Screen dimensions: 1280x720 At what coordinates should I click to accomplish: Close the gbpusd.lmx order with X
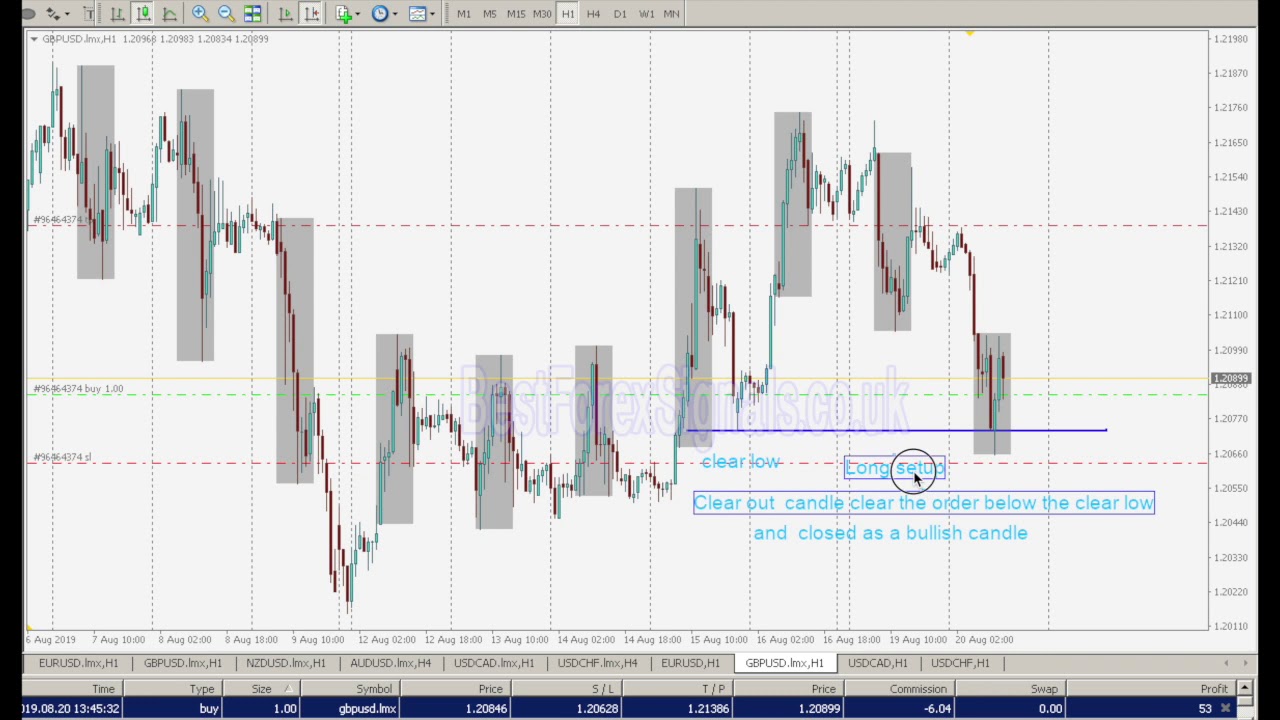coord(1227,709)
